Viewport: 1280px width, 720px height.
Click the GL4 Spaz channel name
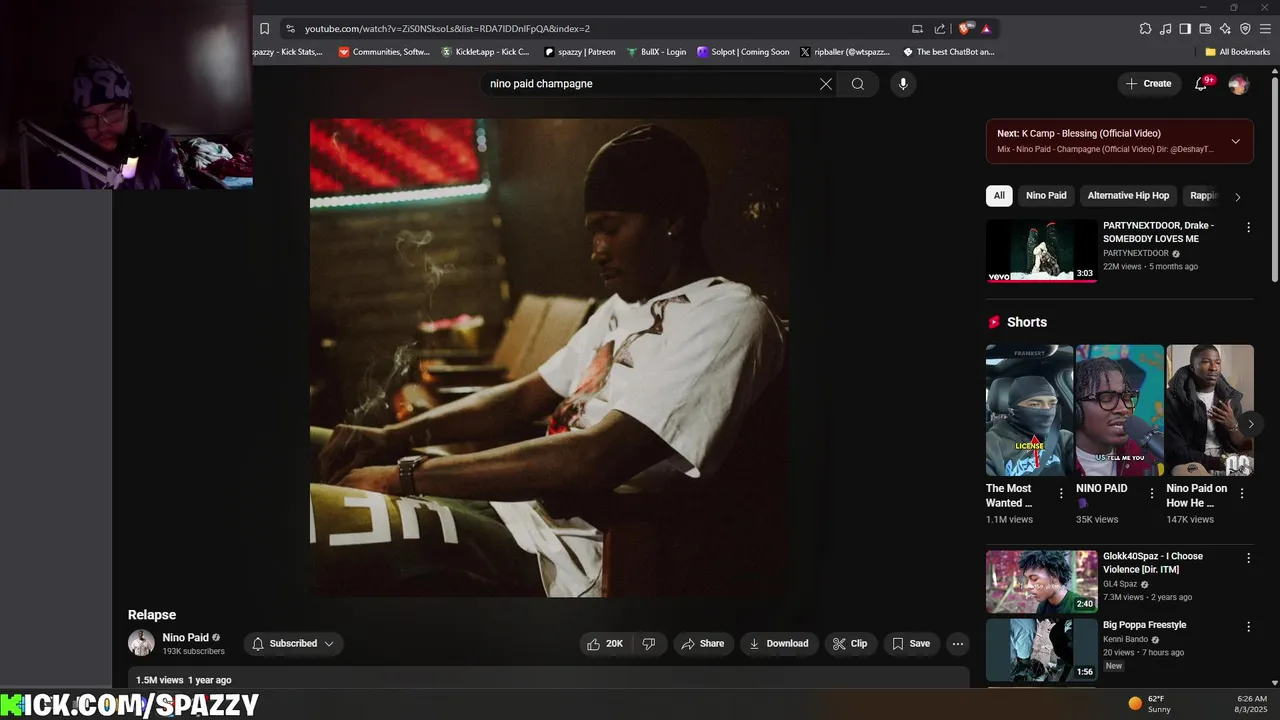pyautogui.click(x=1120, y=584)
